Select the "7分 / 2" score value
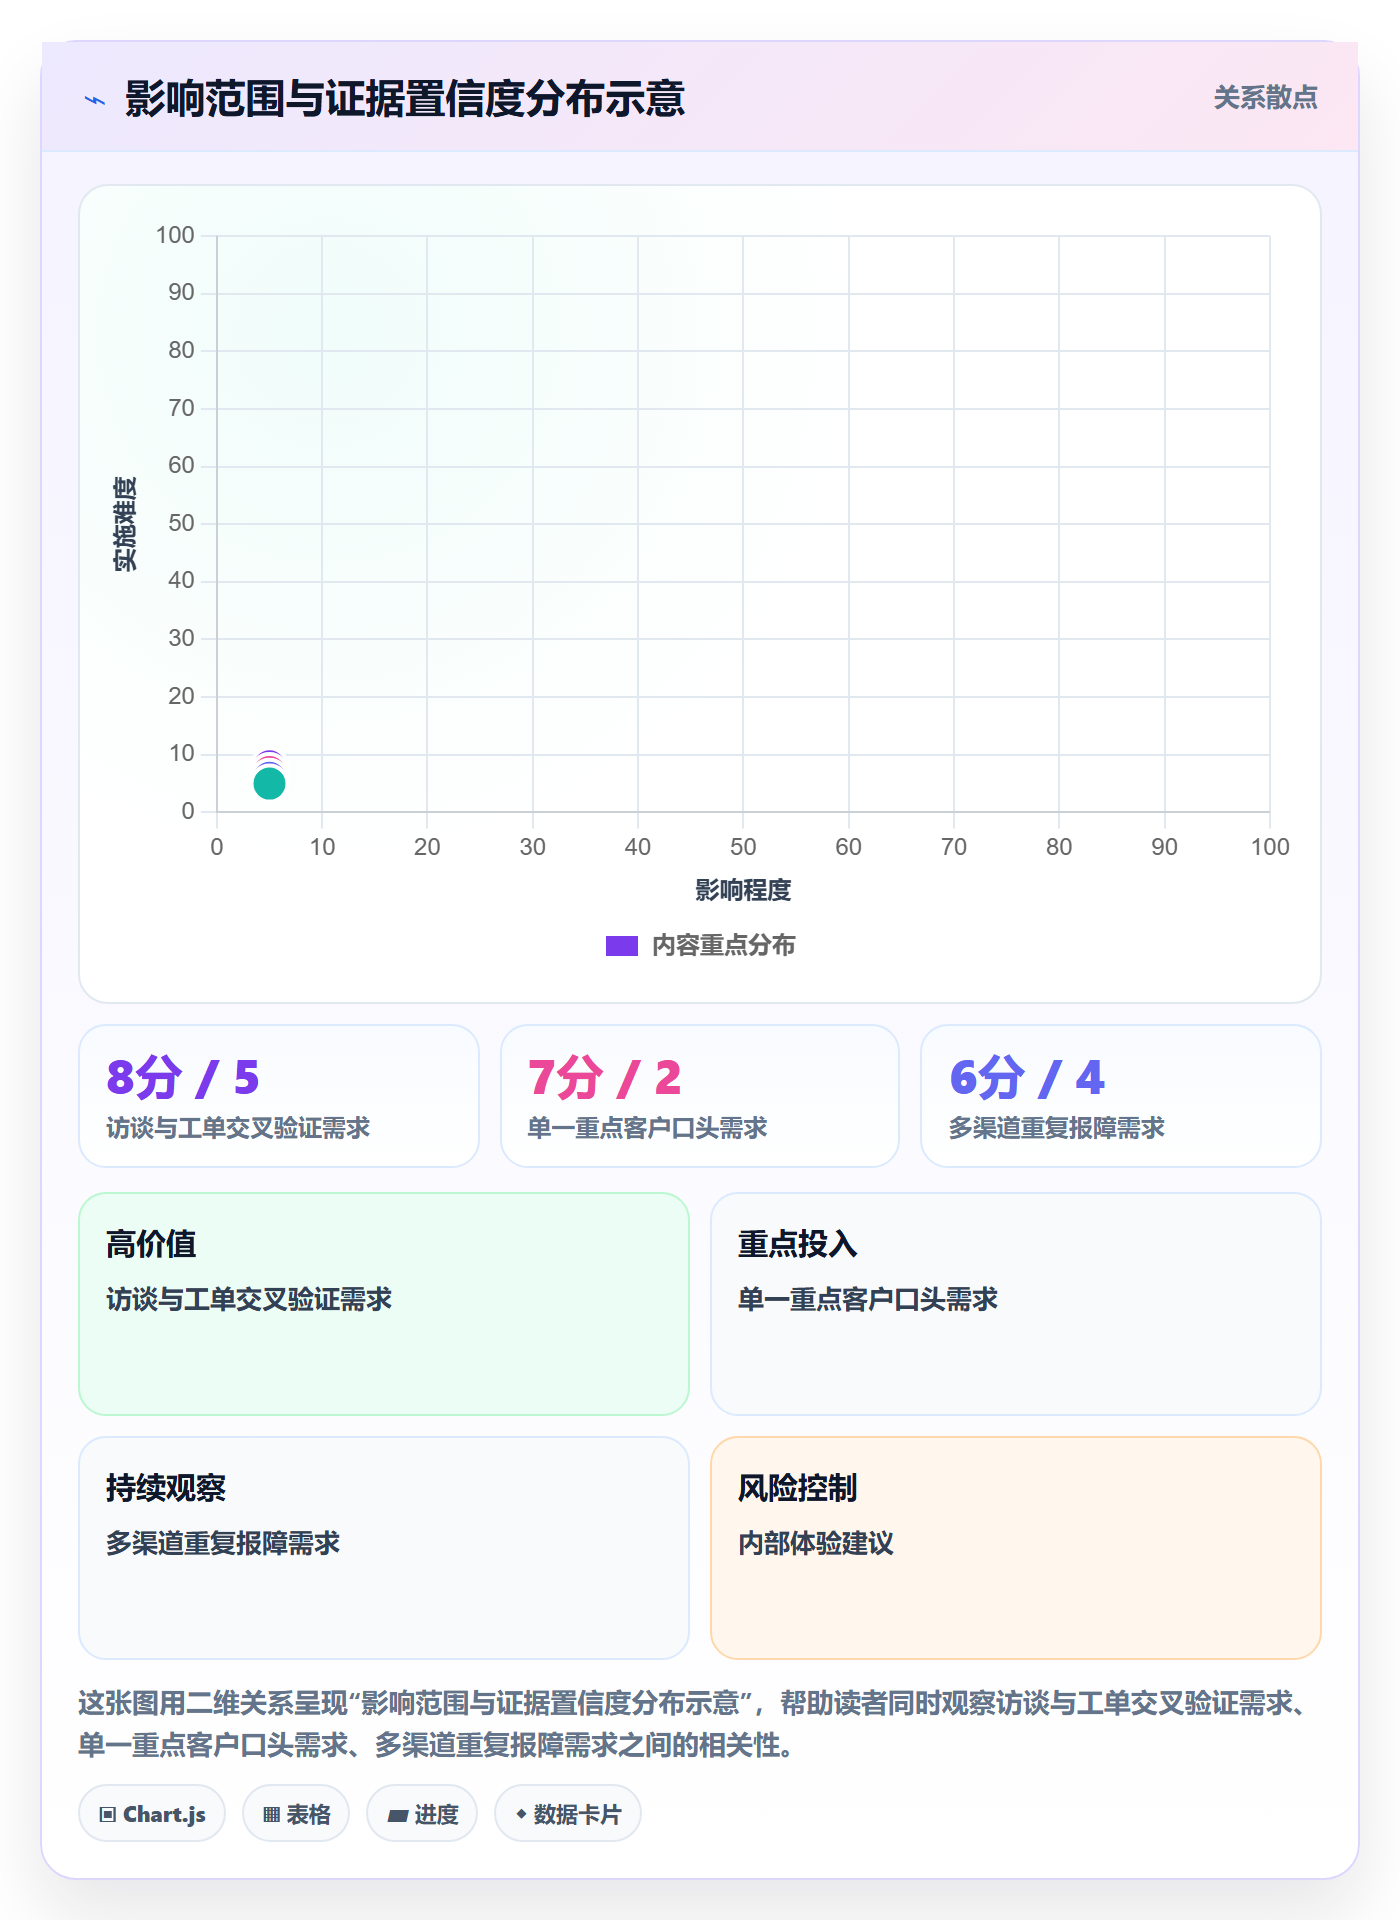Image resolution: width=1400 pixels, height=1920 pixels. tap(604, 1077)
